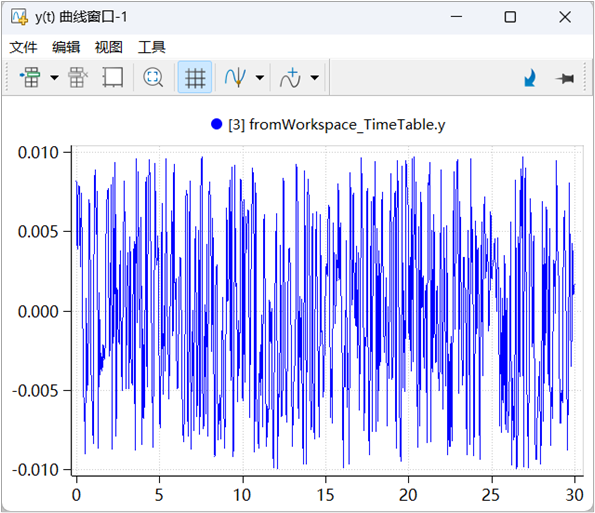Open the 文件 menu
The width and height of the screenshot is (595, 513).
[23, 47]
